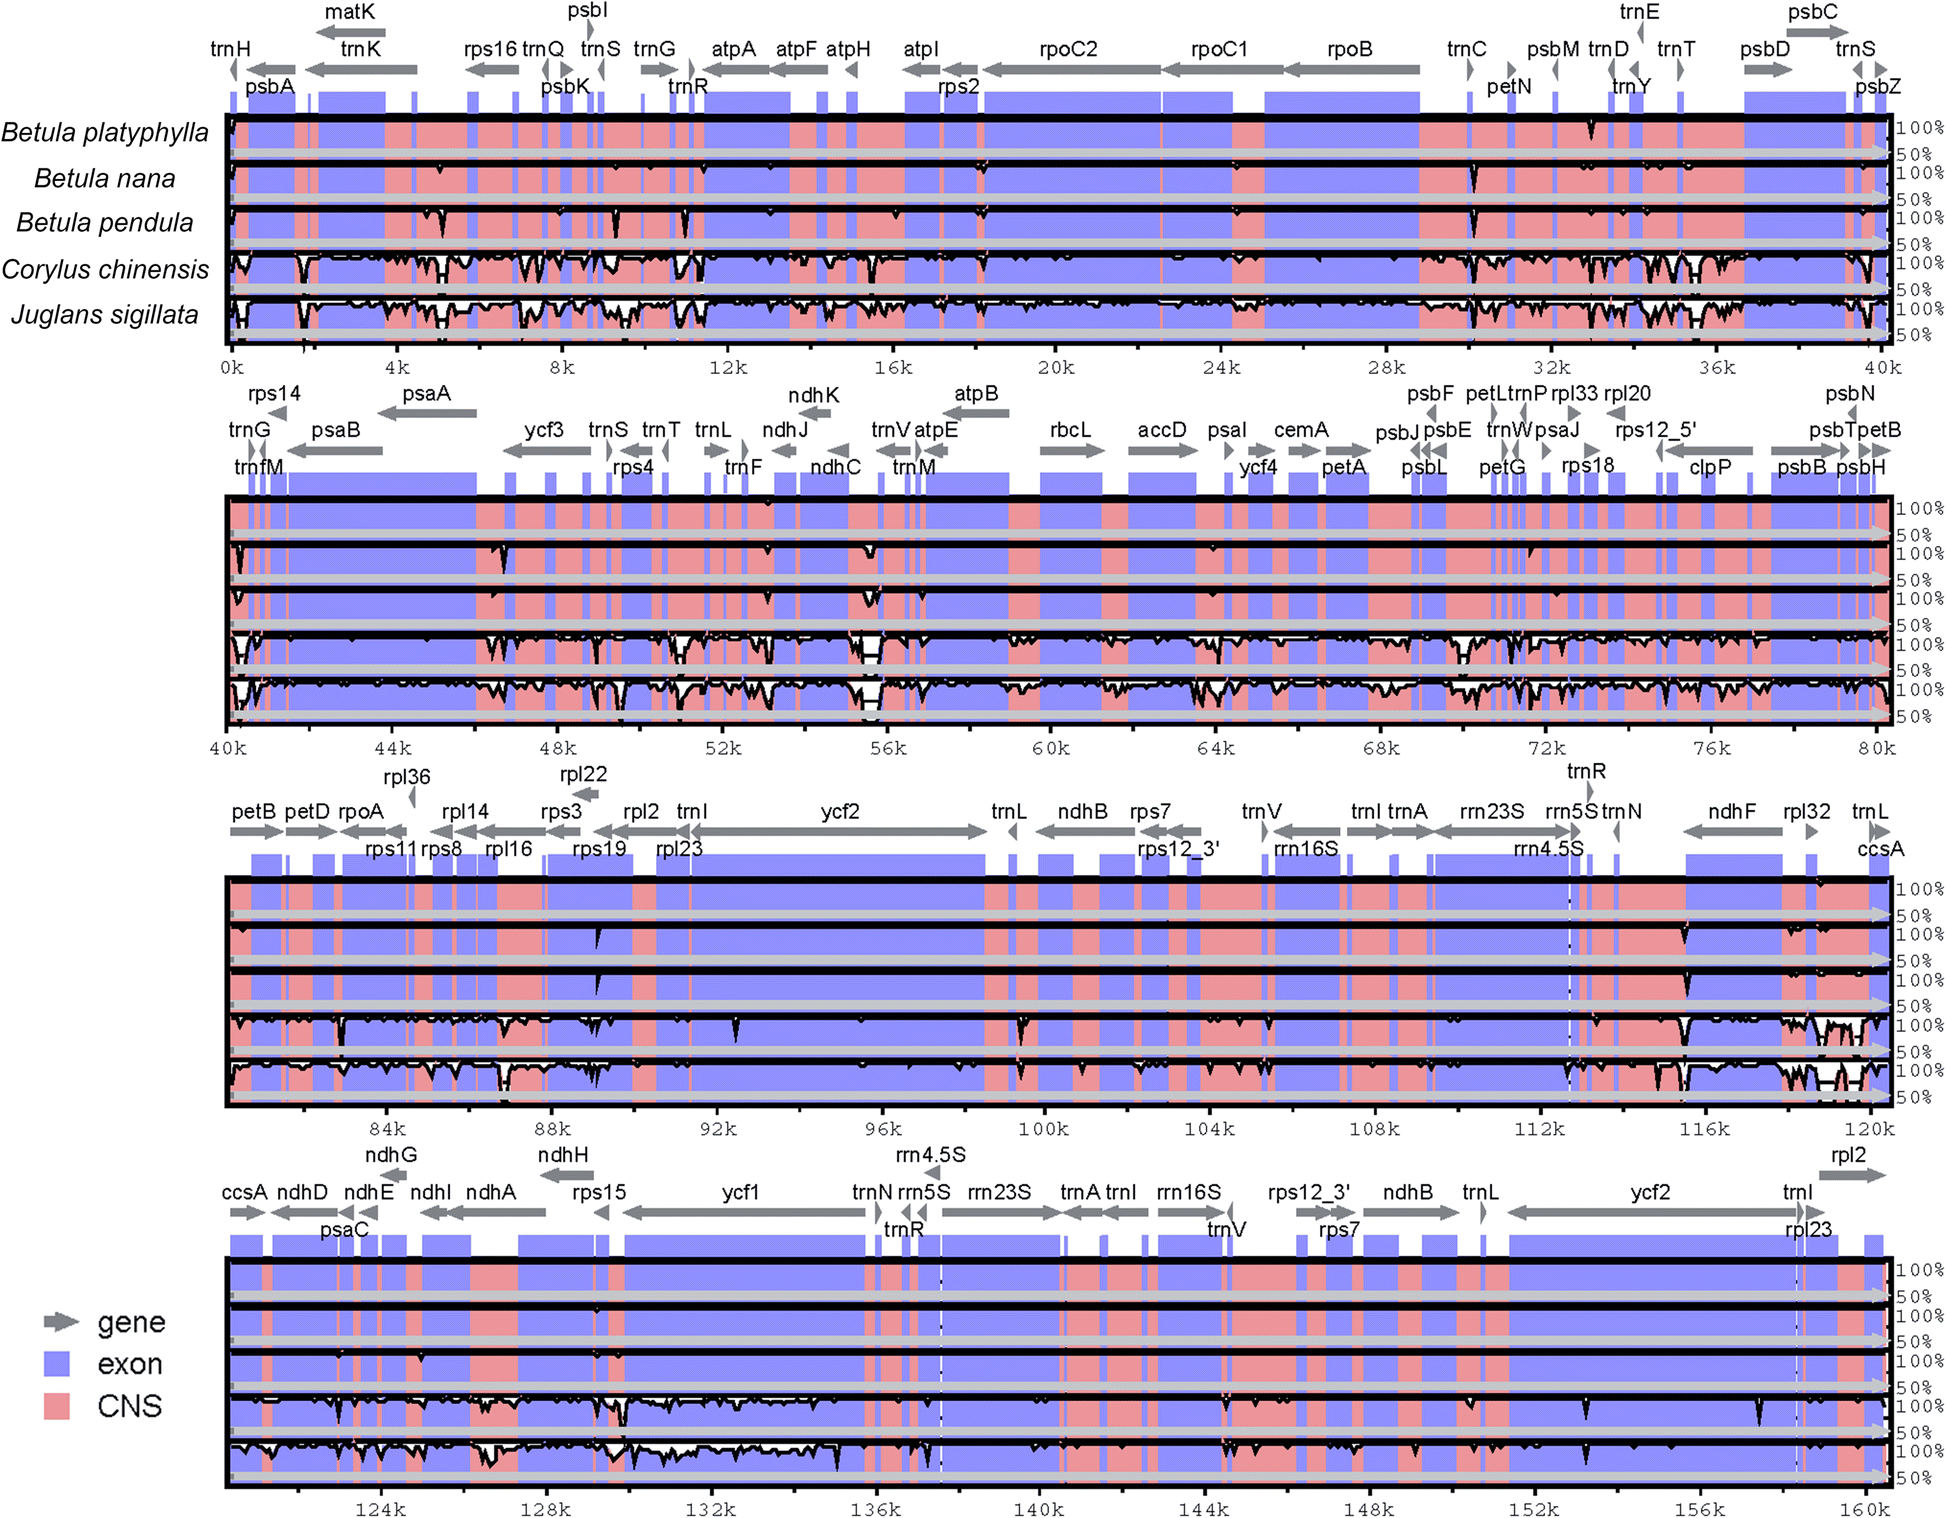The width and height of the screenshot is (1946, 1518).
Task: Click the rps15 gene label
Action: [x=599, y=1192]
